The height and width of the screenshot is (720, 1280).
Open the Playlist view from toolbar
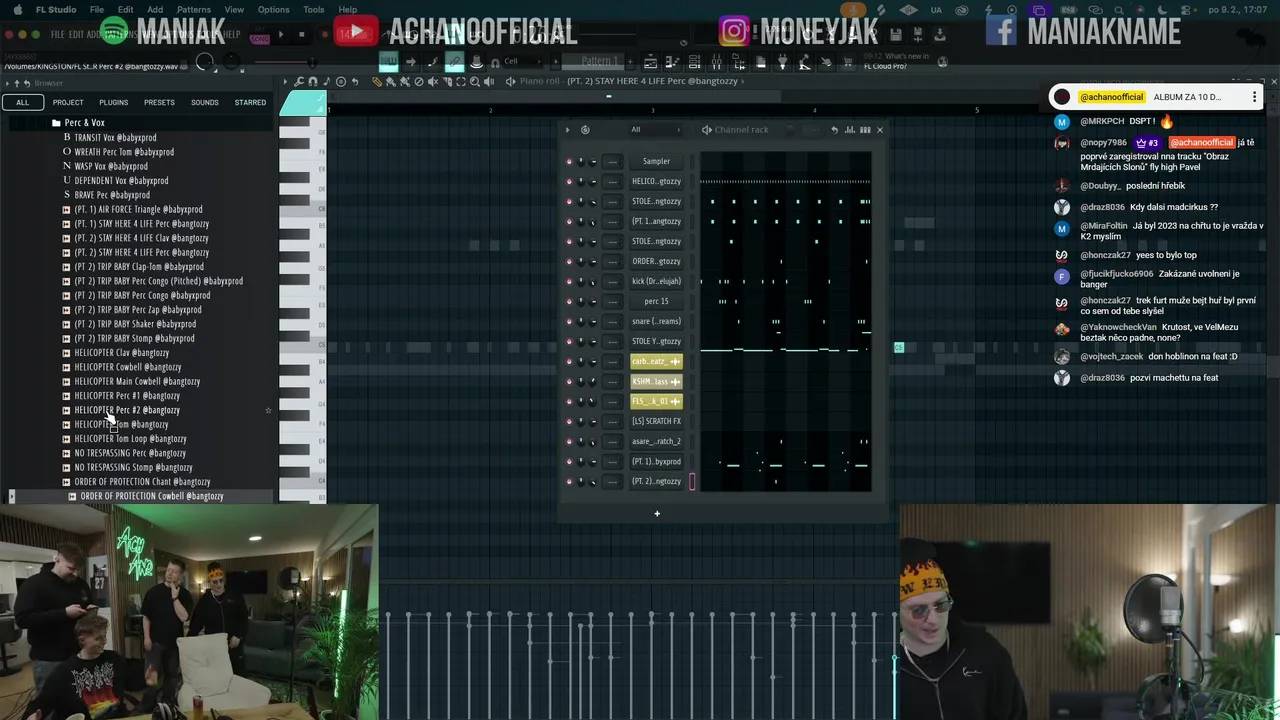651,62
